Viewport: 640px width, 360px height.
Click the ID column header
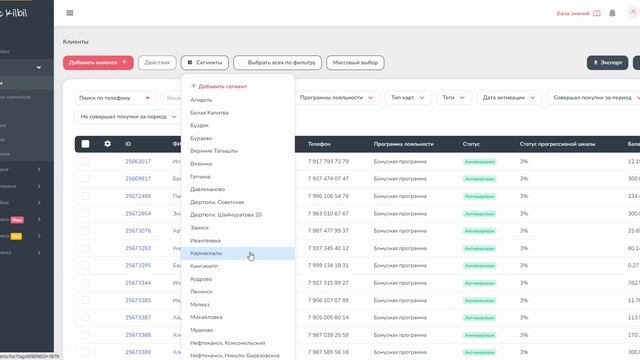pyautogui.click(x=128, y=144)
